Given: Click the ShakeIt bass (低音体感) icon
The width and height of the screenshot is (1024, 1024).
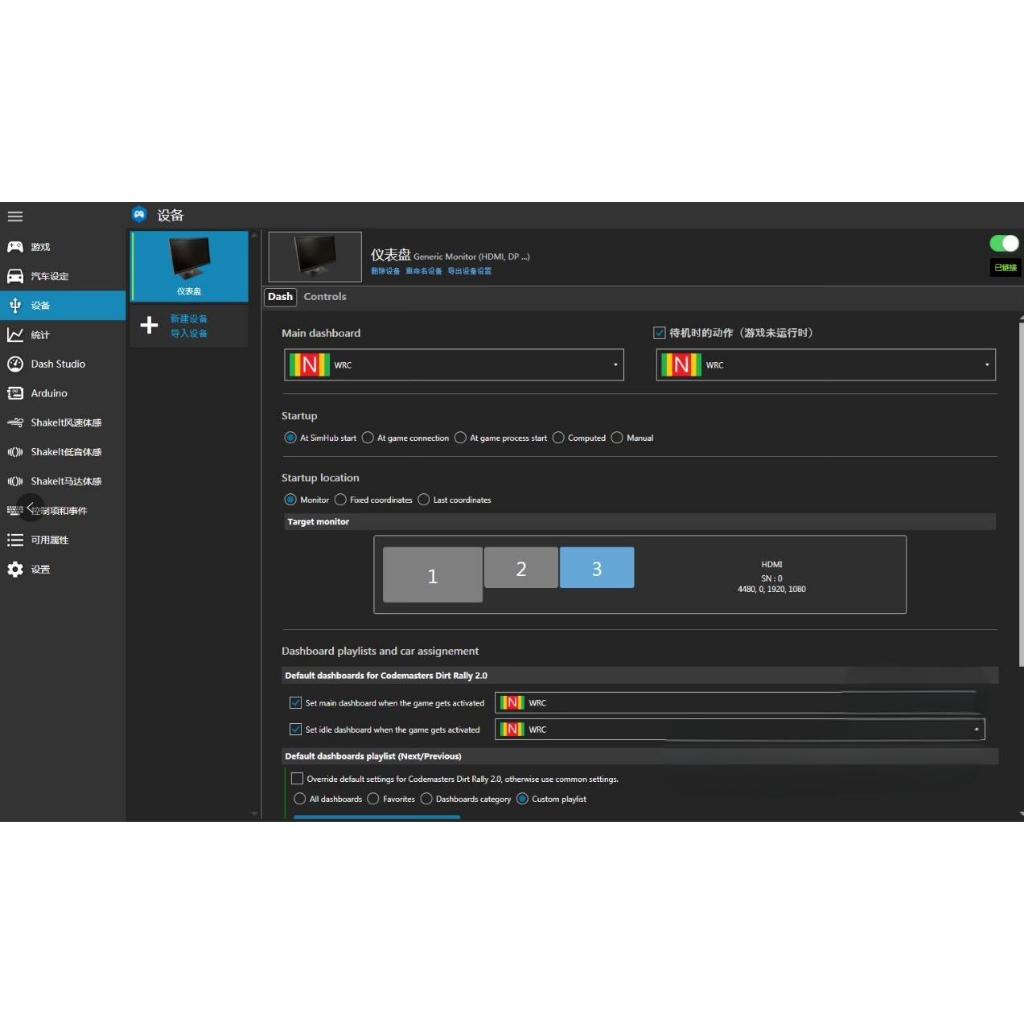Looking at the screenshot, I should [x=15, y=452].
